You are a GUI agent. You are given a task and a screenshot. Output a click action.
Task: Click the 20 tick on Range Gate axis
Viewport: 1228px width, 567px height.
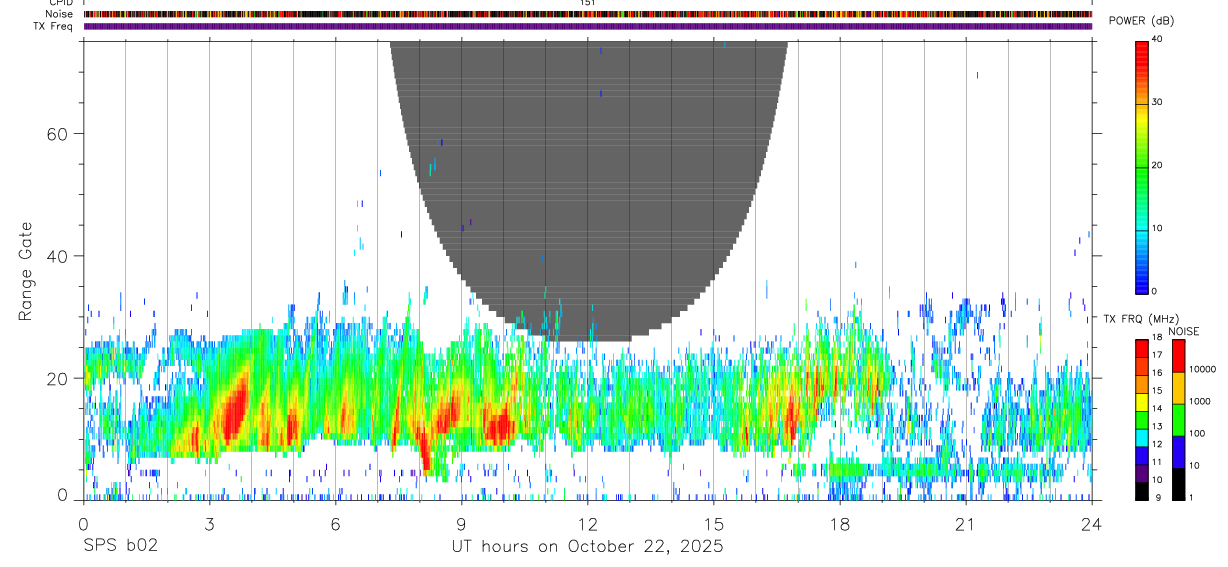pyautogui.click(x=56, y=378)
